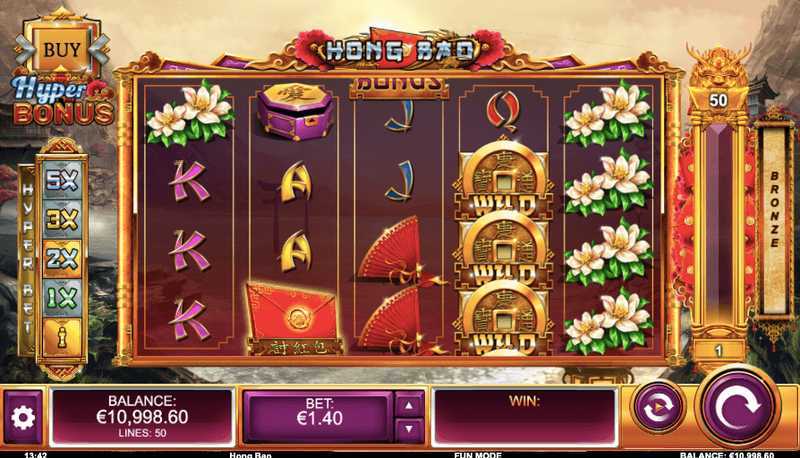This screenshot has height=458, width=800.
Task: Open autoplay with the small circular arrows button
Action: click(x=658, y=408)
